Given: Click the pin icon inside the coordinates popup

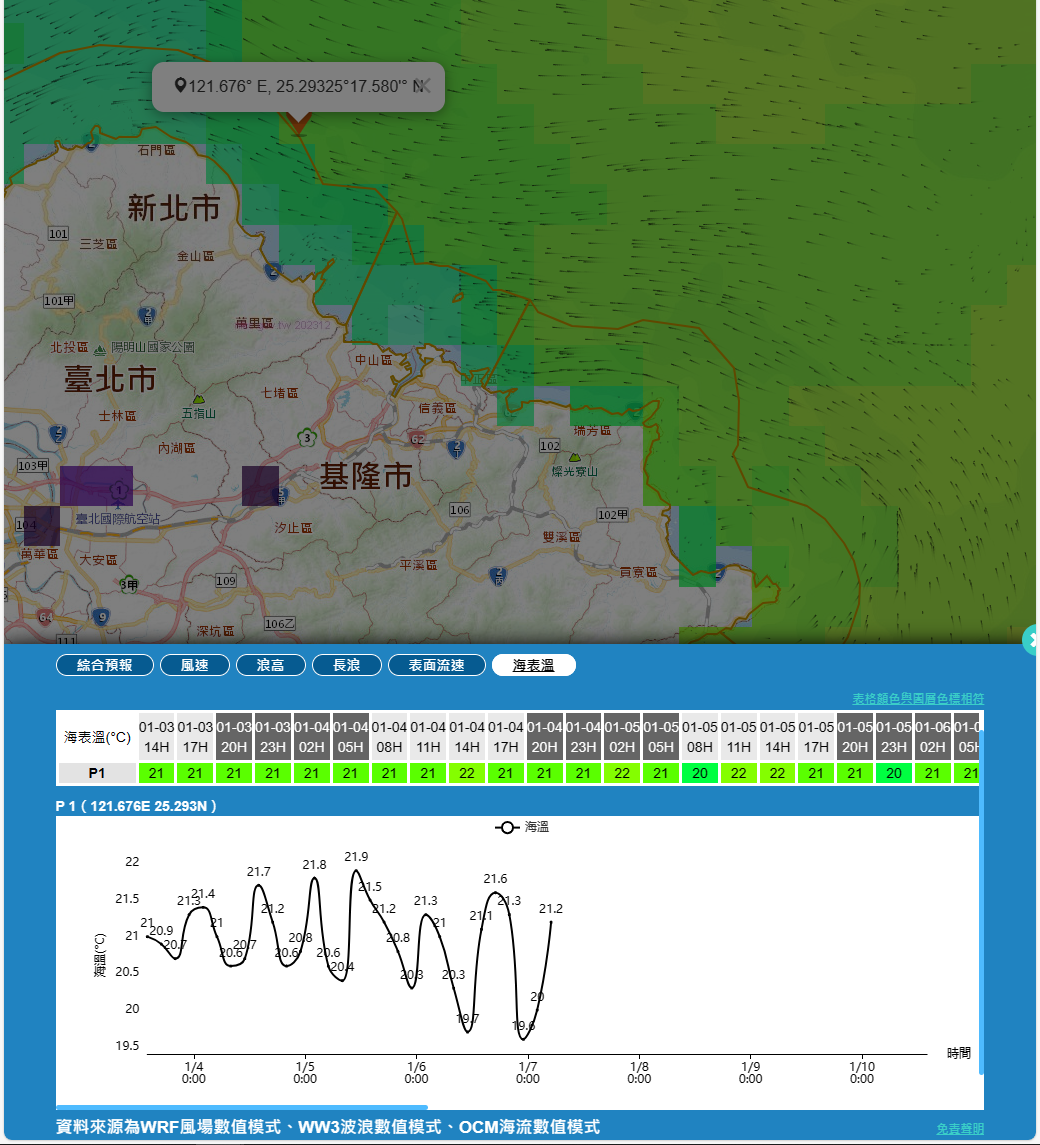Looking at the screenshot, I should pyautogui.click(x=180, y=85).
